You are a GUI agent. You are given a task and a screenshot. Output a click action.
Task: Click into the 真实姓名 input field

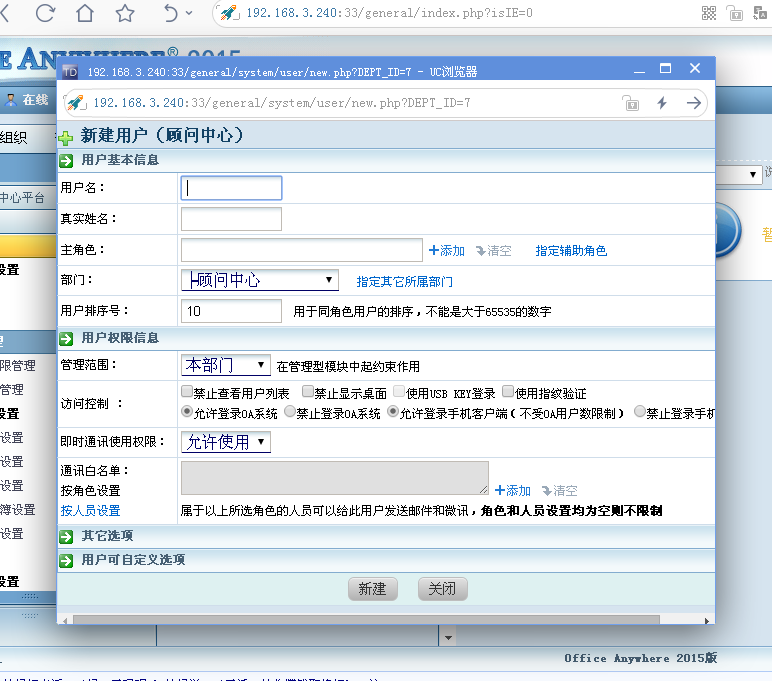pos(231,219)
